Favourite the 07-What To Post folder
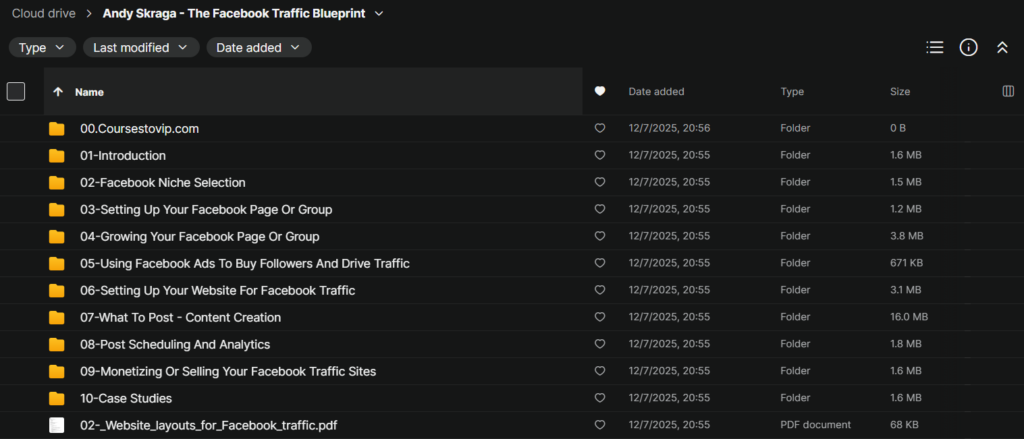Viewport: 1024px width, 439px height. point(600,318)
